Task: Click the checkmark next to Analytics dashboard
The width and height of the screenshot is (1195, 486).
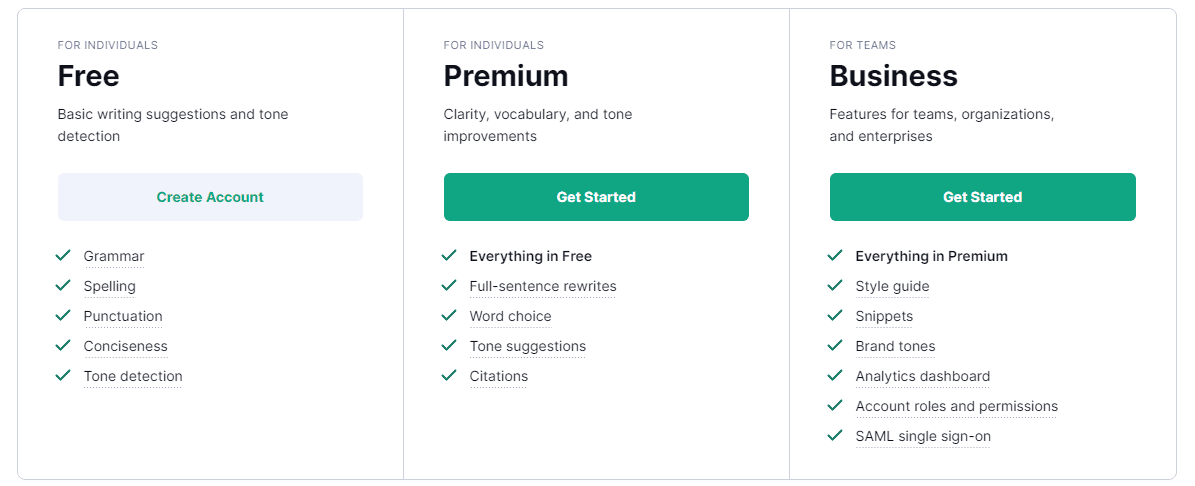Action: click(835, 376)
